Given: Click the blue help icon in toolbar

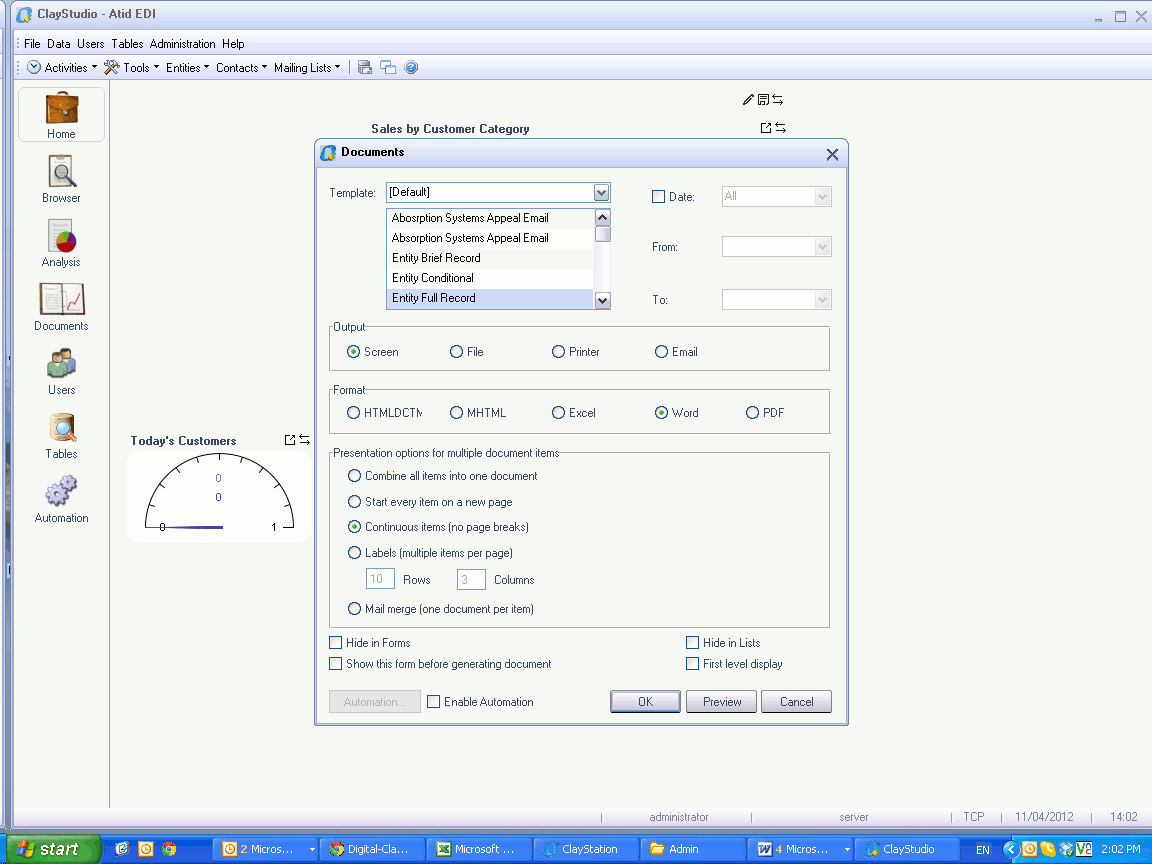Looking at the screenshot, I should (411, 68).
